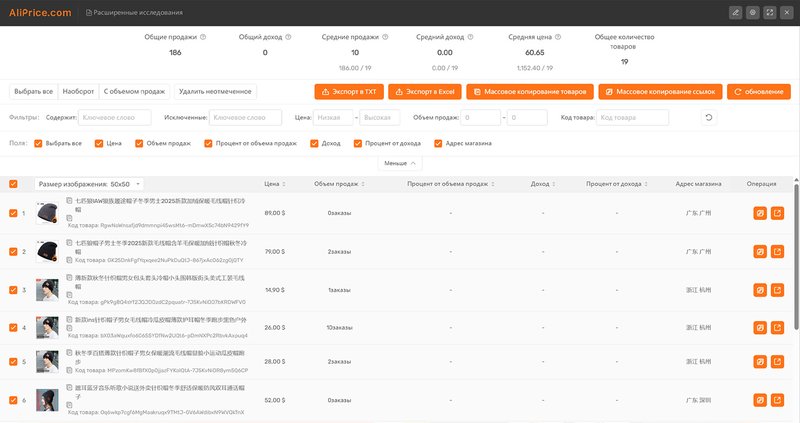The height and width of the screenshot is (423, 800).
Task: Focus Код товара filter input
Action: (x=632, y=117)
